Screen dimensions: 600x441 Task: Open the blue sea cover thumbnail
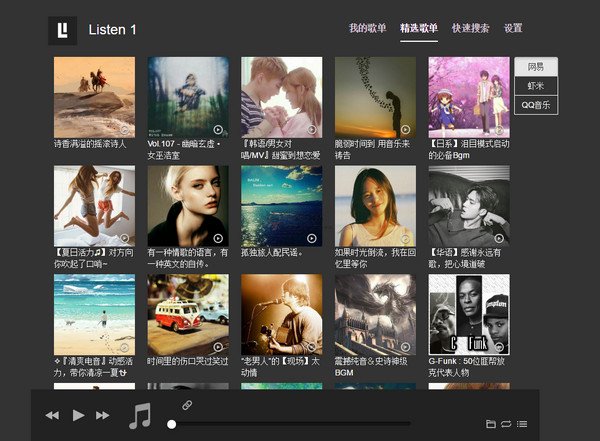click(x=282, y=206)
